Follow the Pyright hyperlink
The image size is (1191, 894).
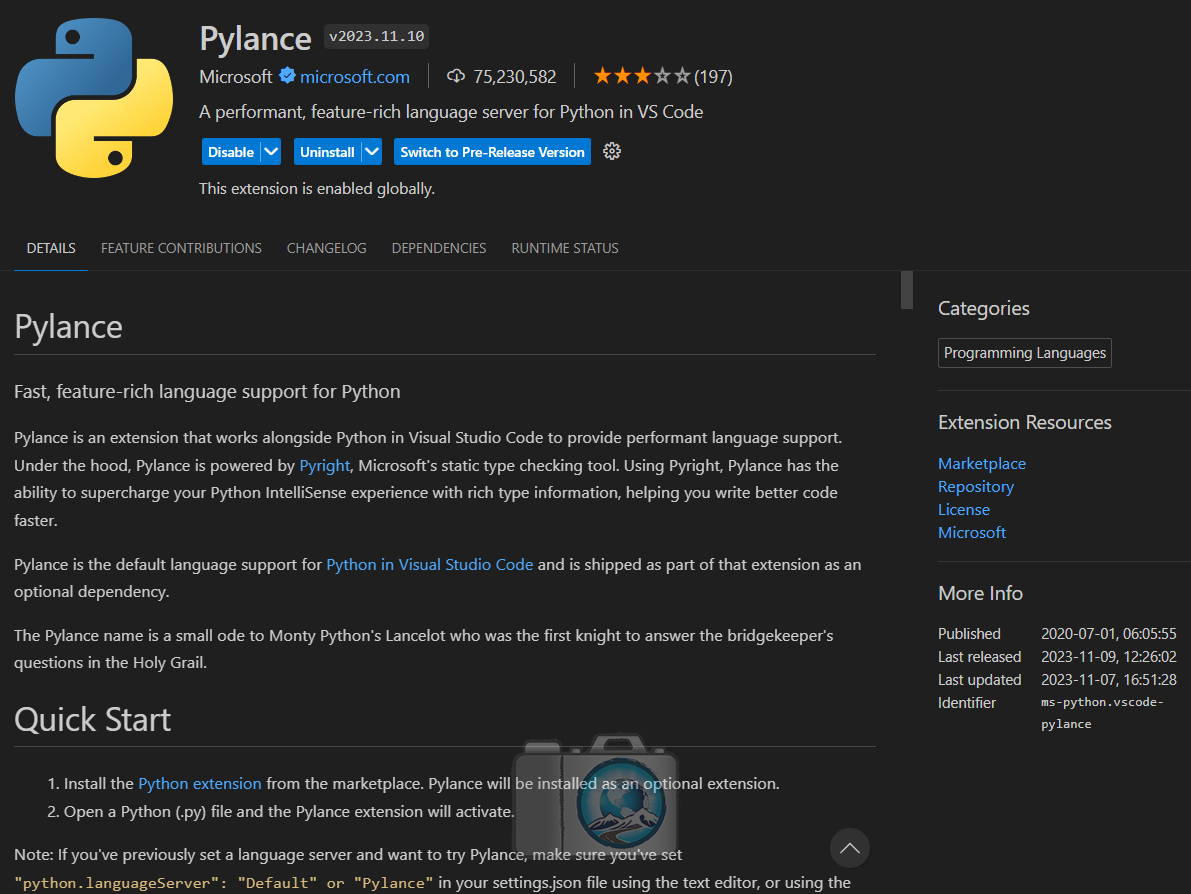[325, 466]
